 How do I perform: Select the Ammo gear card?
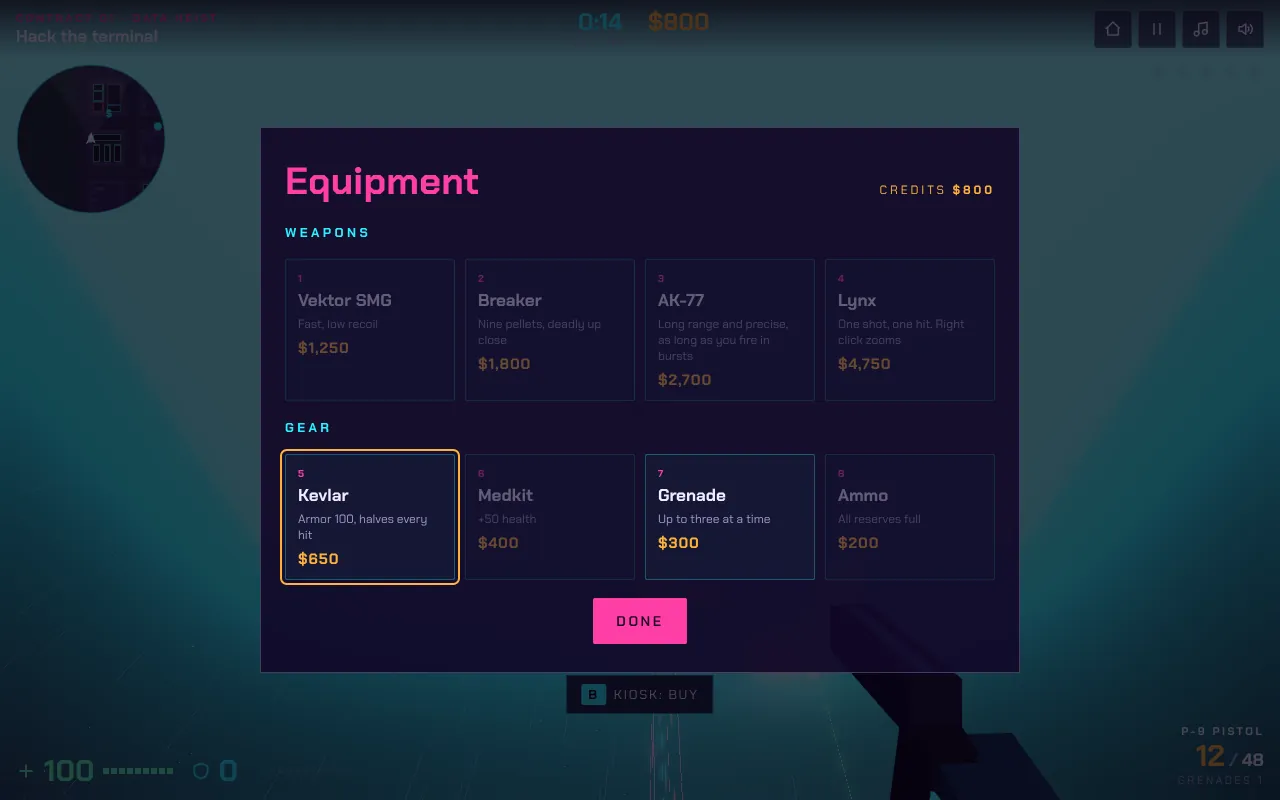pos(910,517)
